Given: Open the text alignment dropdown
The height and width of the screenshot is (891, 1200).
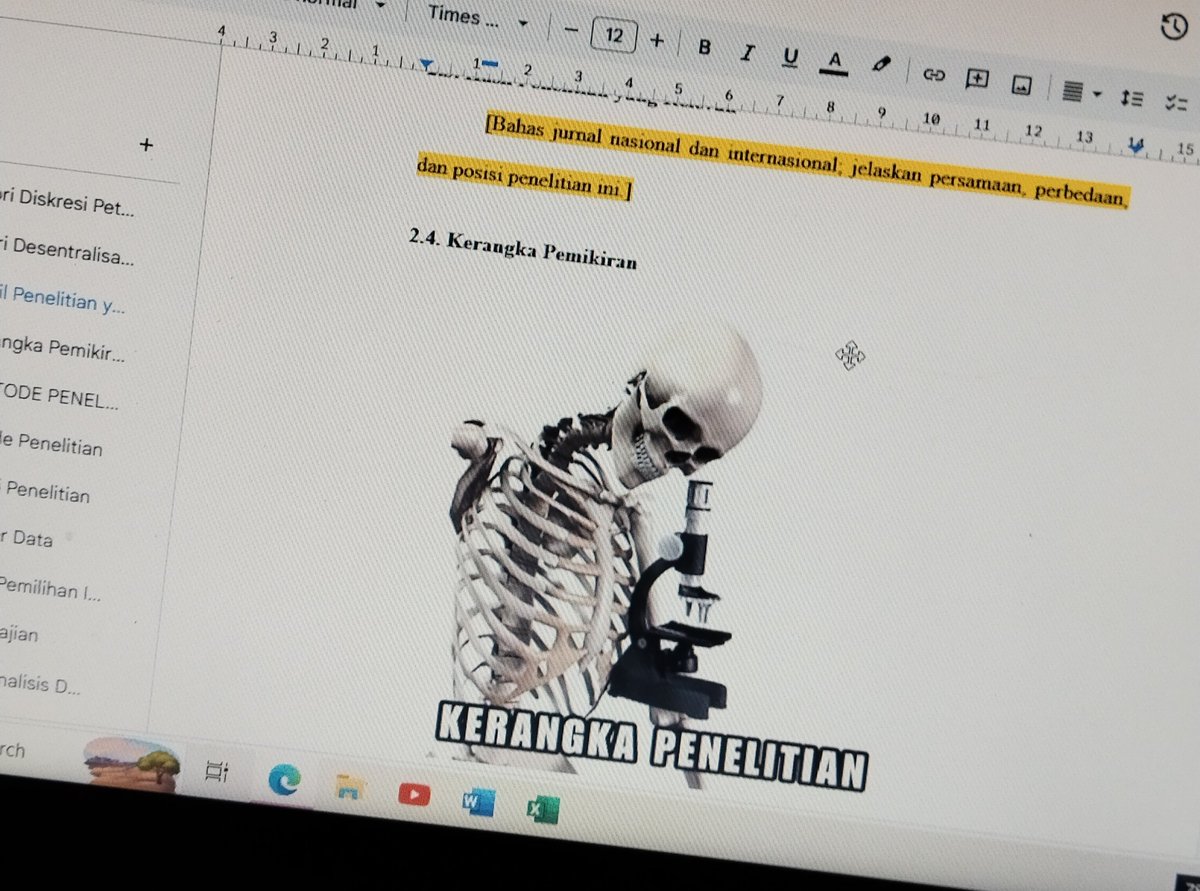Looking at the screenshot, I should pyautogui.click(x=1080, y=93).
